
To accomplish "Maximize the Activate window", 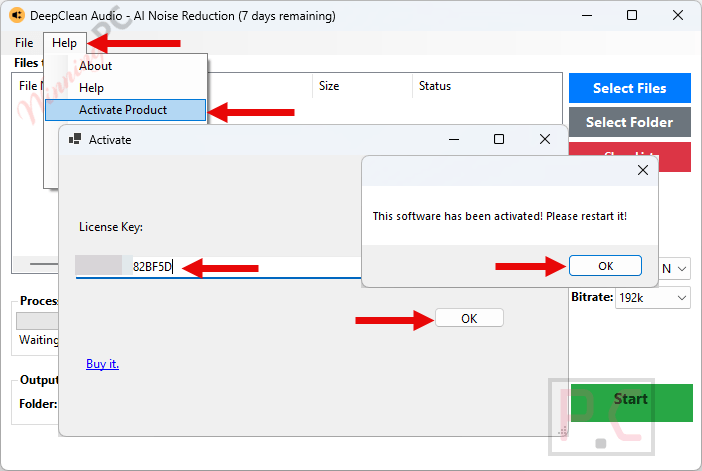I will point(499,139).
